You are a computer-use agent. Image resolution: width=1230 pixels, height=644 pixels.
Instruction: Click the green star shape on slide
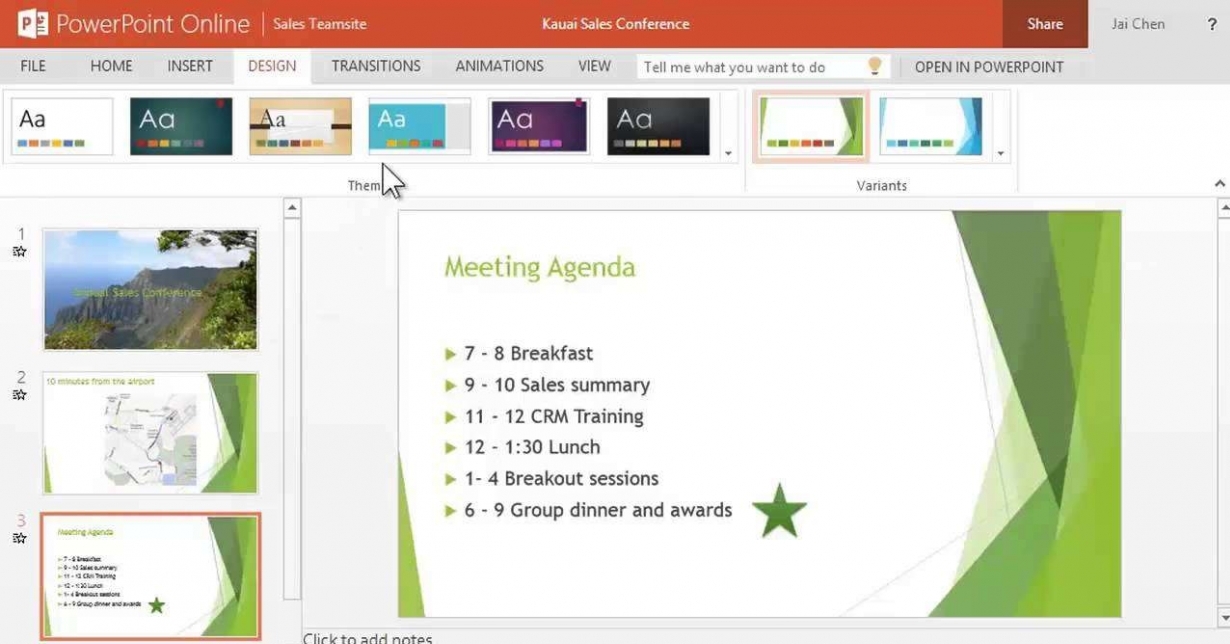pyautogui.click(x=778, y=511)
